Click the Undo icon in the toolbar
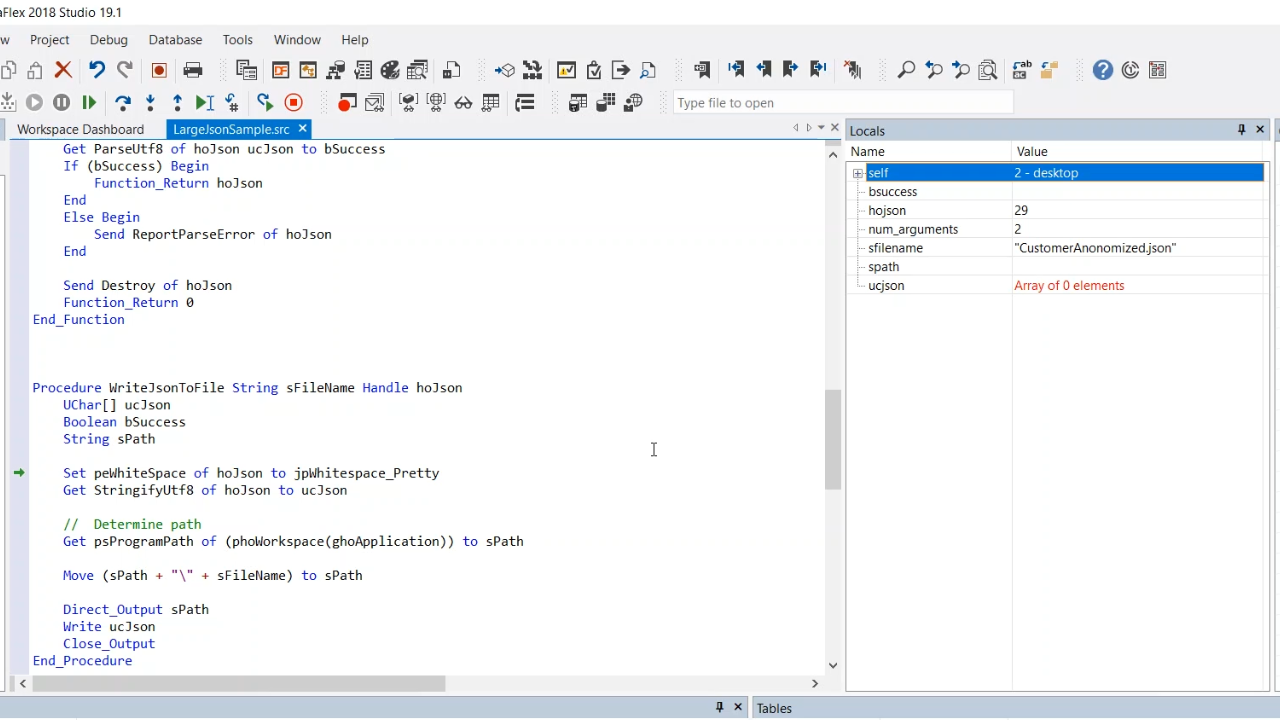 [97, 70]
